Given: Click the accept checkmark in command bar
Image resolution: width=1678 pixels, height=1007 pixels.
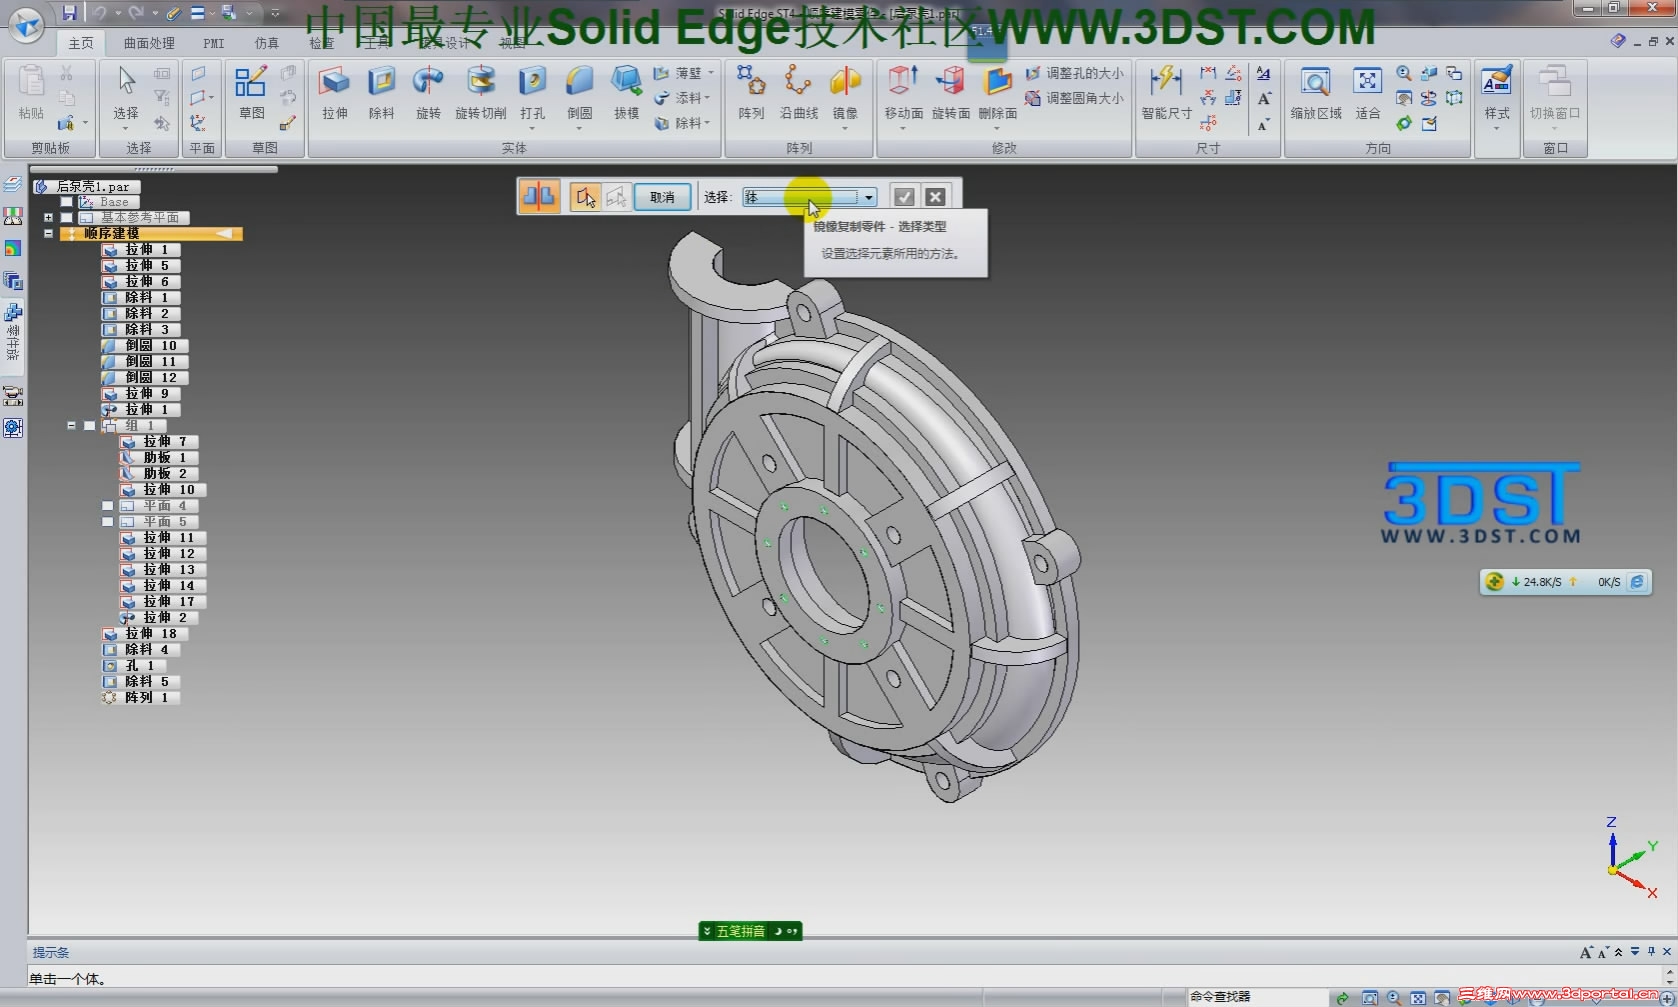Looking at the screenshot, I should pyautogui.click(x=904, y=197).
